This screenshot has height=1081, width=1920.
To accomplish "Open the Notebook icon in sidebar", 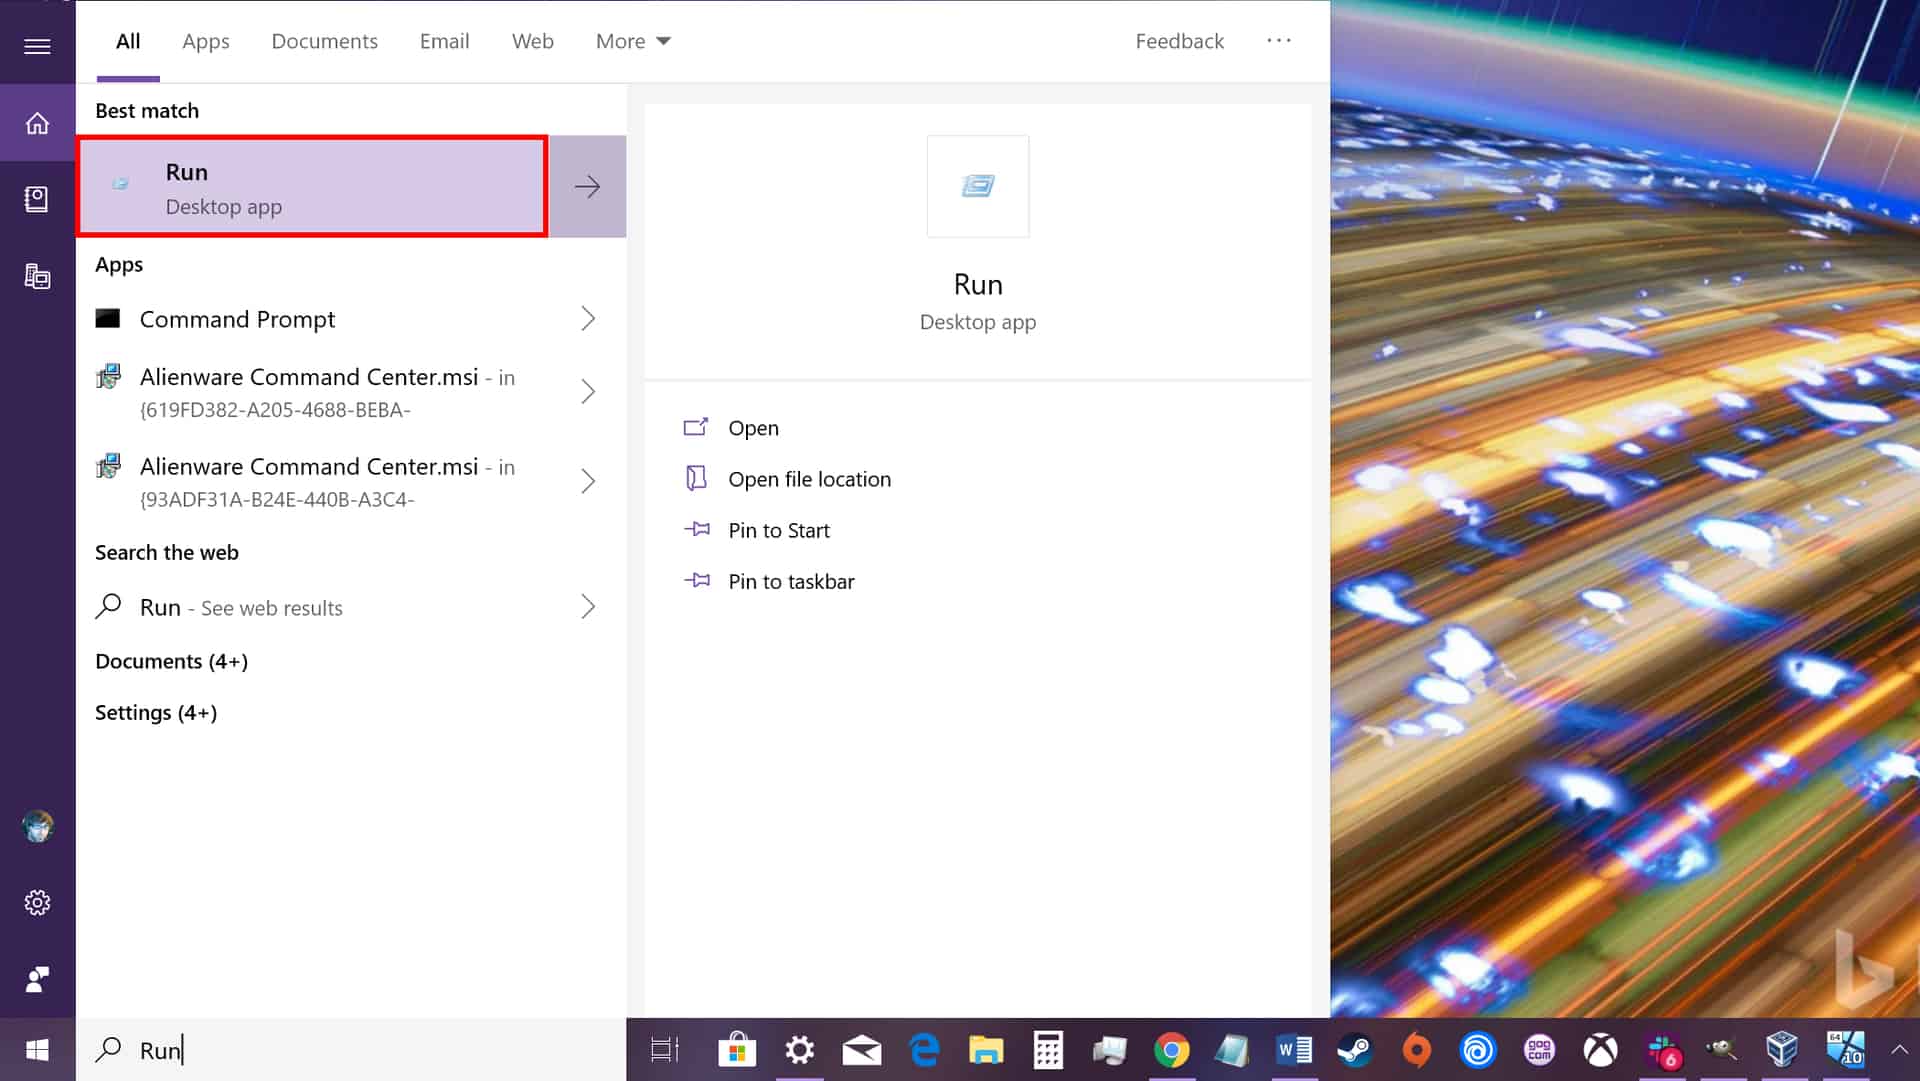I will pyautogui.click(x=37, y=199).
